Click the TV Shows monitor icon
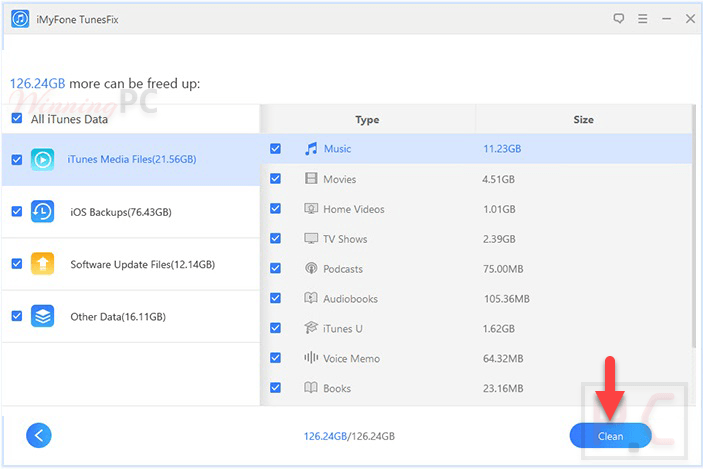The height and width of the screenshot is (469, 703). pos(311,238)
